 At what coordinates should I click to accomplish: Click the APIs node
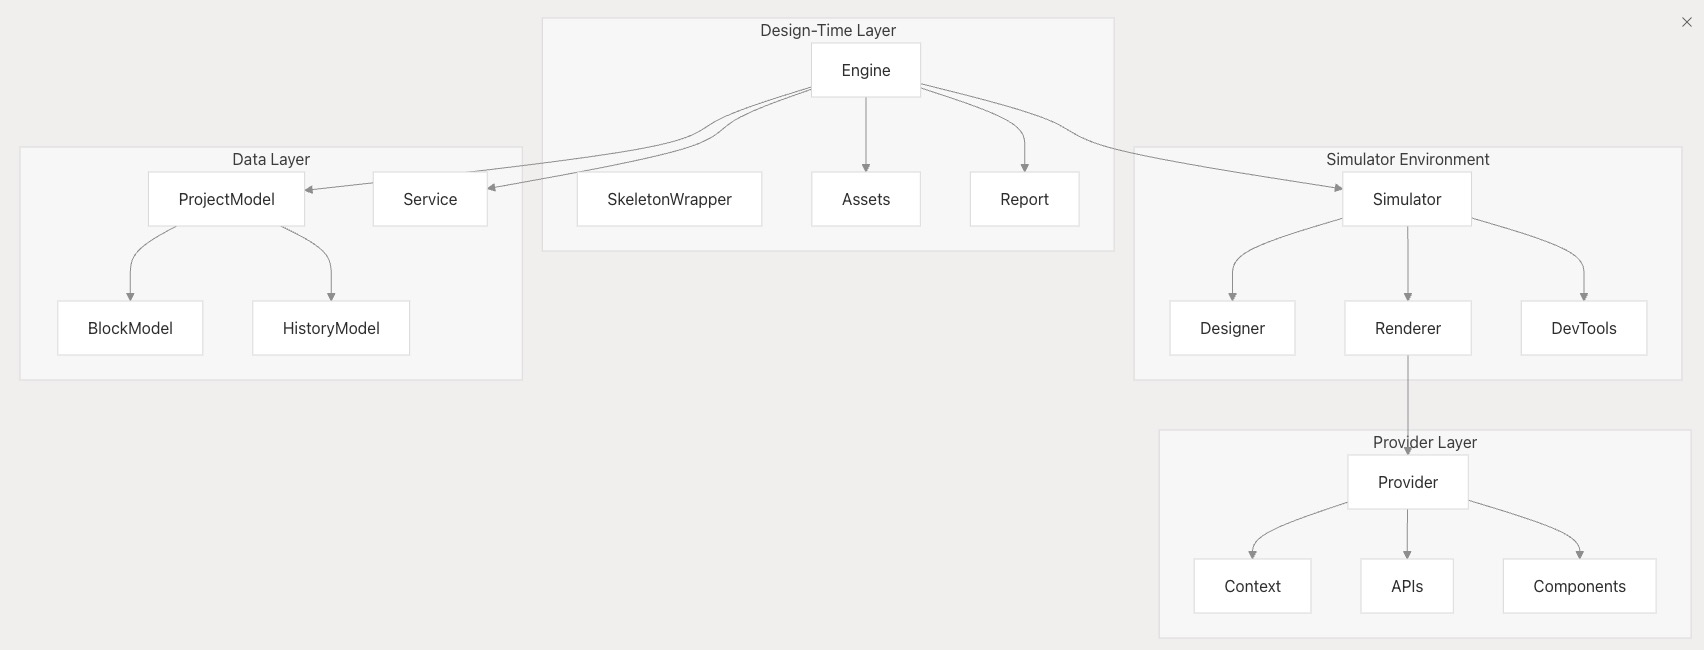click(1406, 586)
